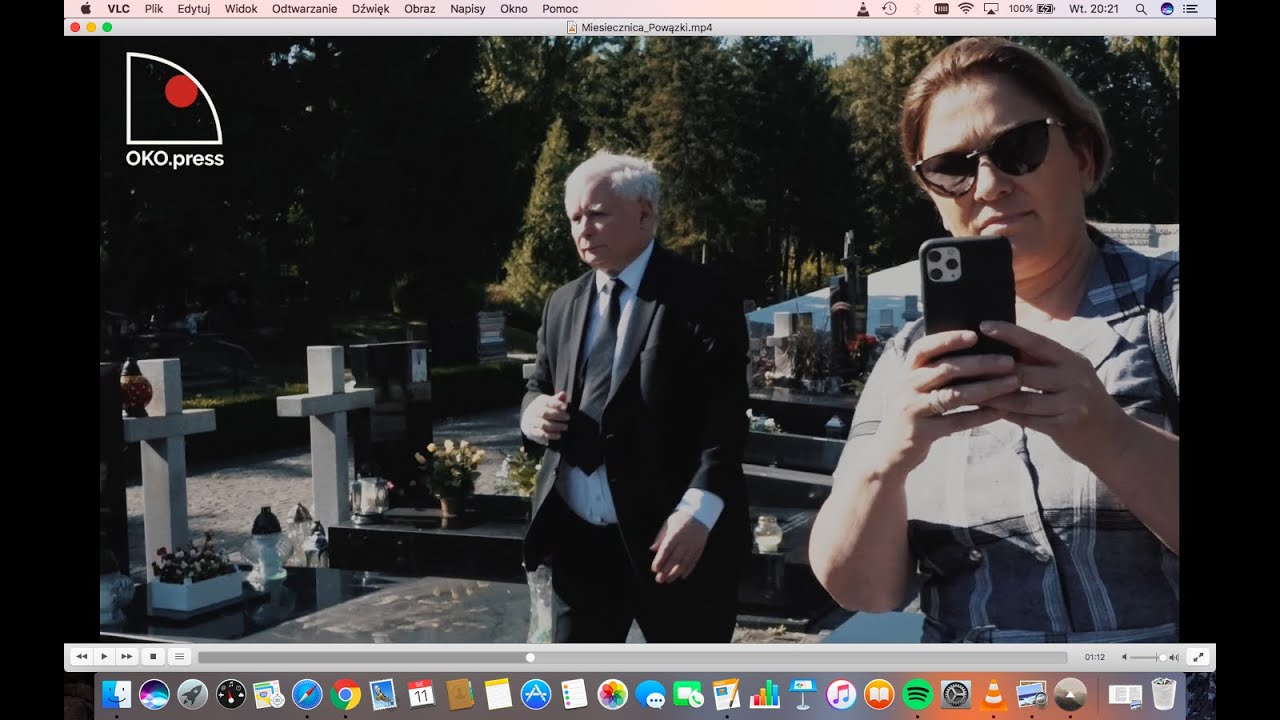
Task: Open the Trash in the Dock
Action: pyautogui.click(x=1164, y=694)
